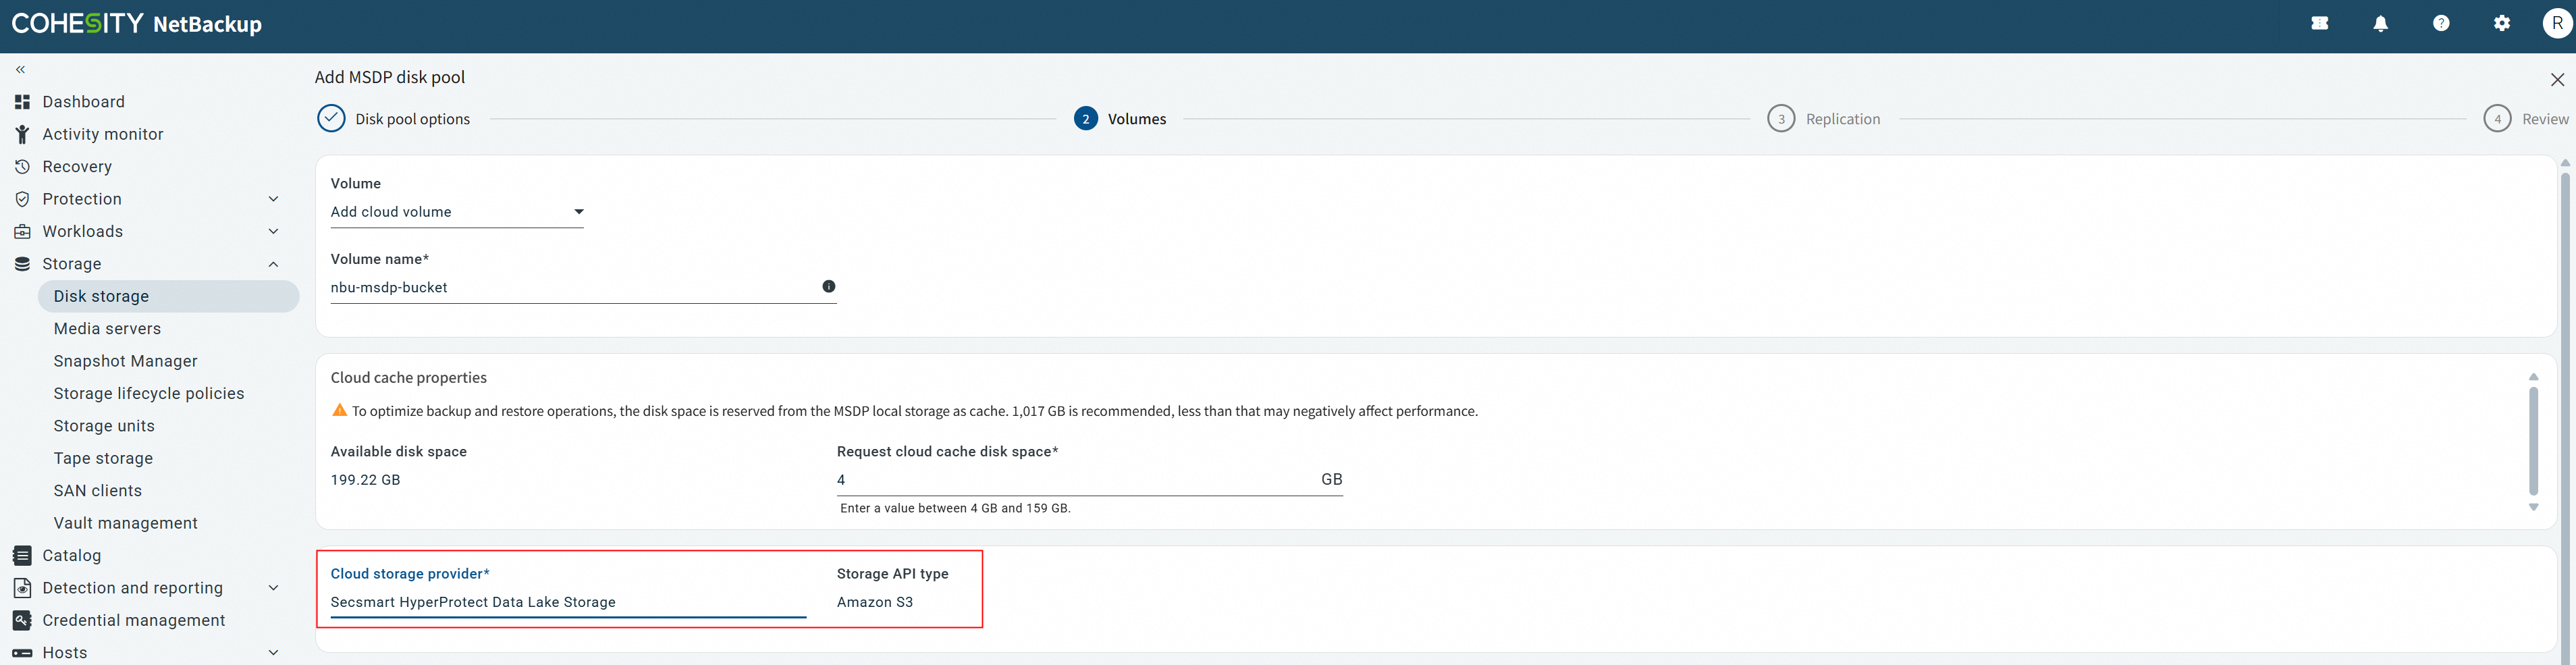
Task: Open the Add cloud volume dropdown
Action: 457,212
